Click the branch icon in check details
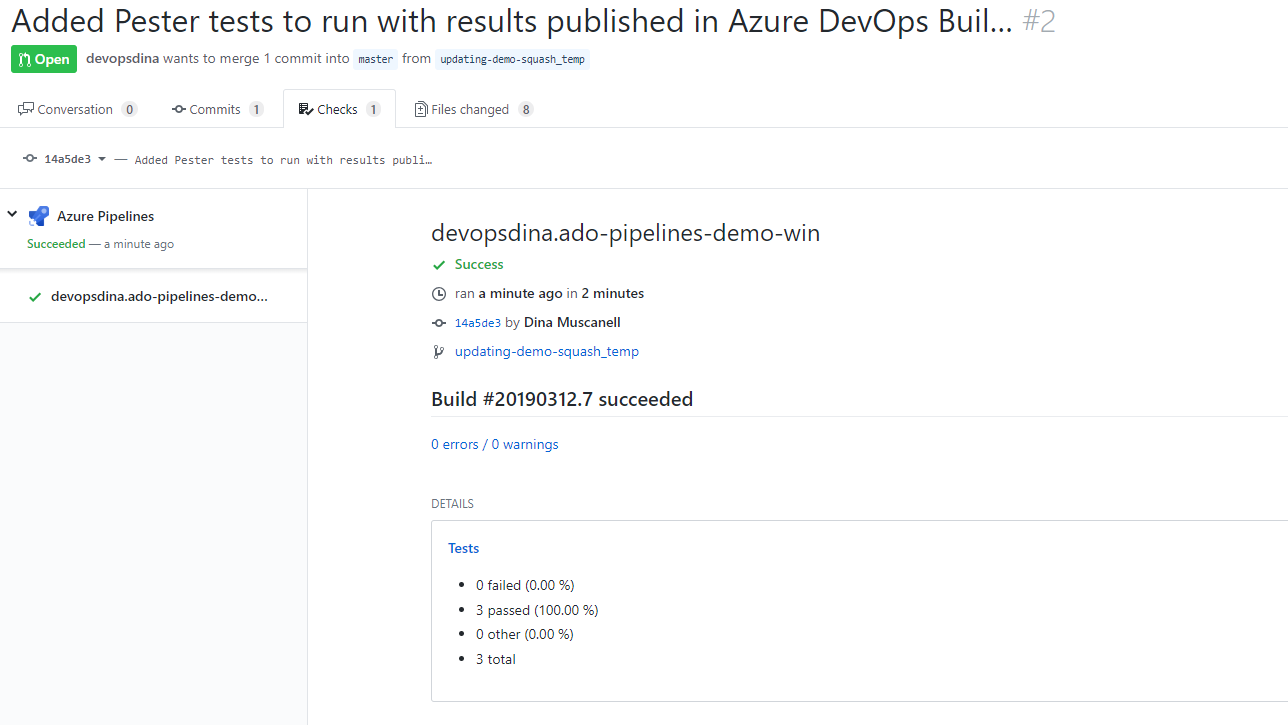 [438, 352]
